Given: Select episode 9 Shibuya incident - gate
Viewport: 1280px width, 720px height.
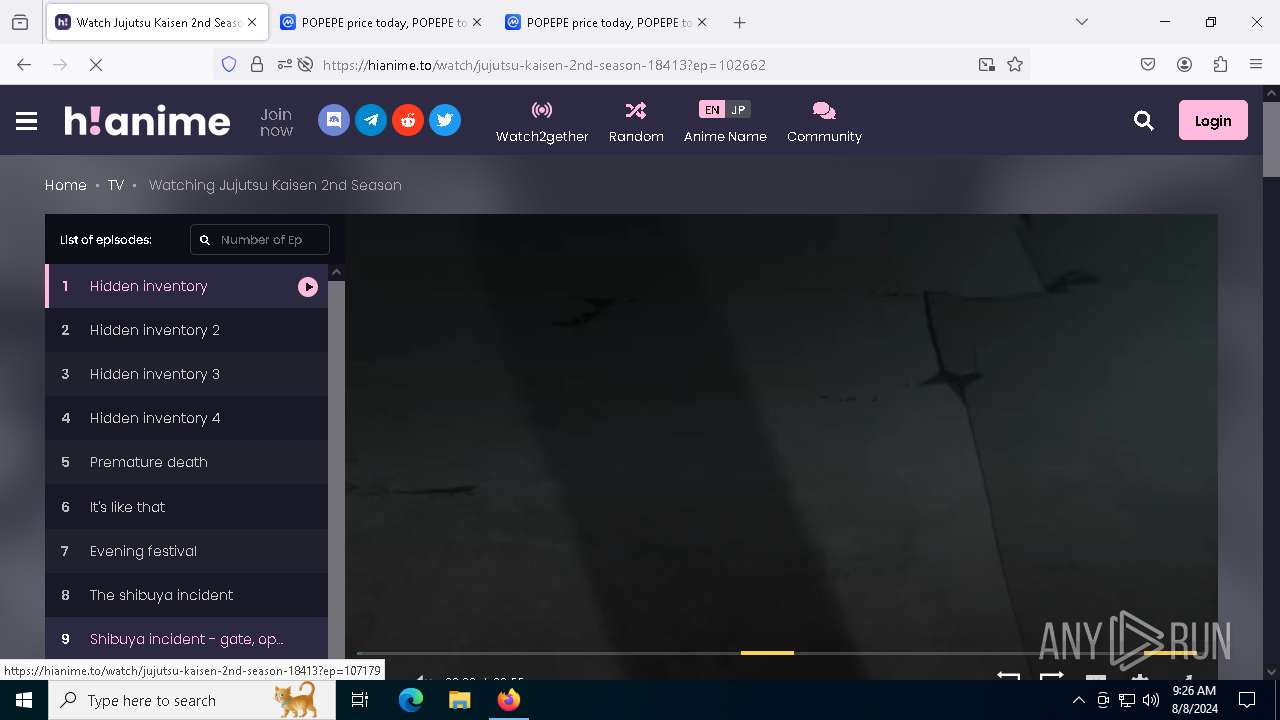Looking at the screenshot, I should click(x=187, y=639).
